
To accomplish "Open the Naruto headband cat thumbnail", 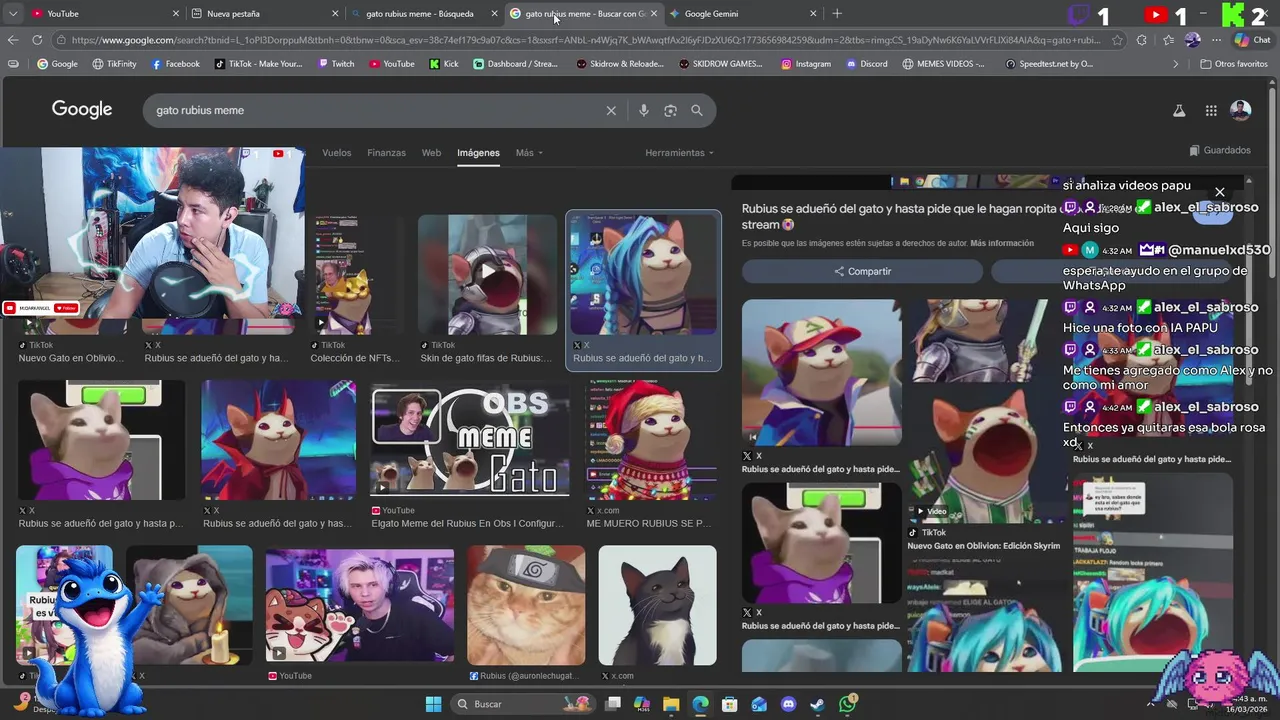I will pos(526,605).
